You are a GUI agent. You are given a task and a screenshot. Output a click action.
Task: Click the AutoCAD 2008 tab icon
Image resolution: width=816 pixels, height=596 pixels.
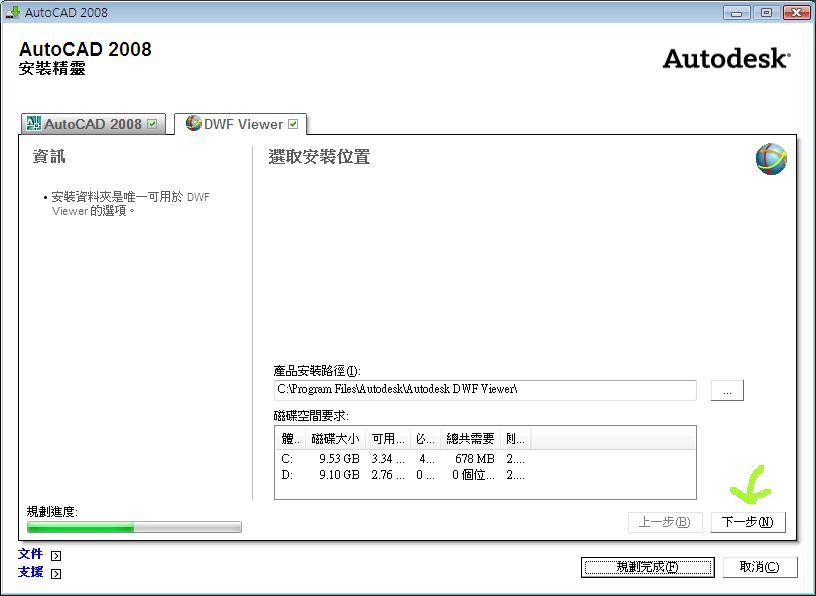pyautogui.click(x=34, y=123)
